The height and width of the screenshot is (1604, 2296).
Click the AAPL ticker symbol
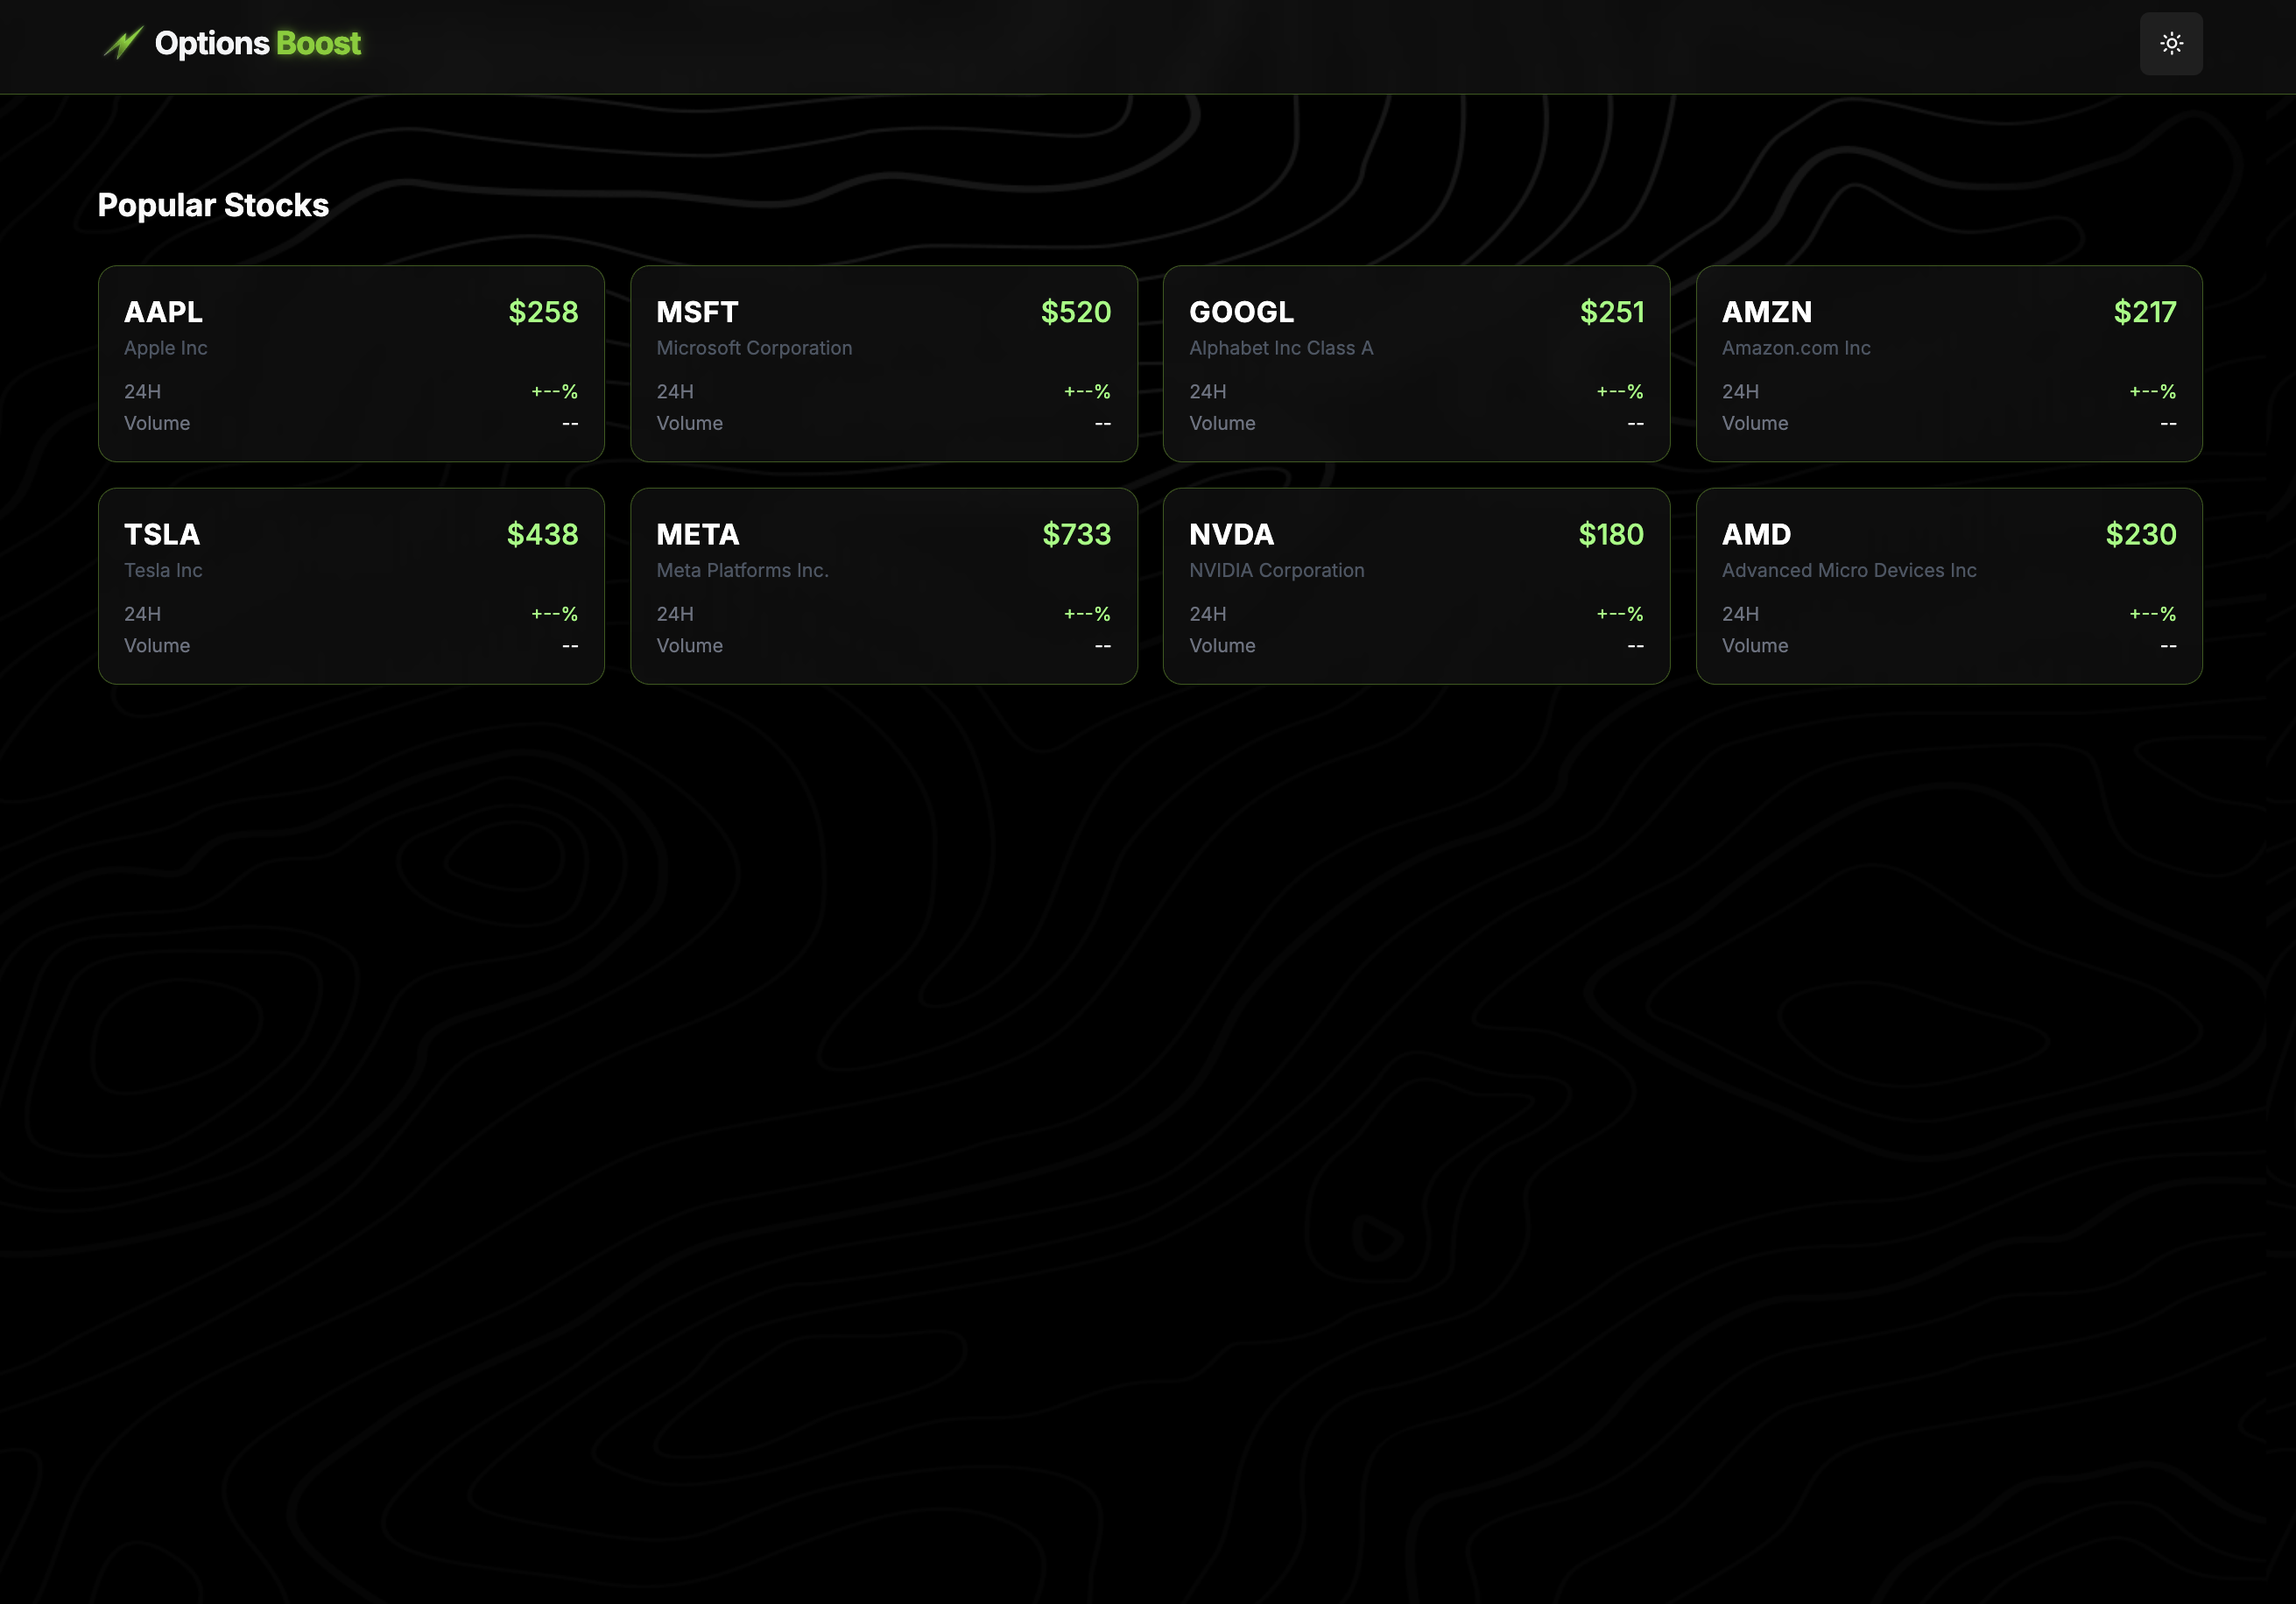click(x=162, y=312)
